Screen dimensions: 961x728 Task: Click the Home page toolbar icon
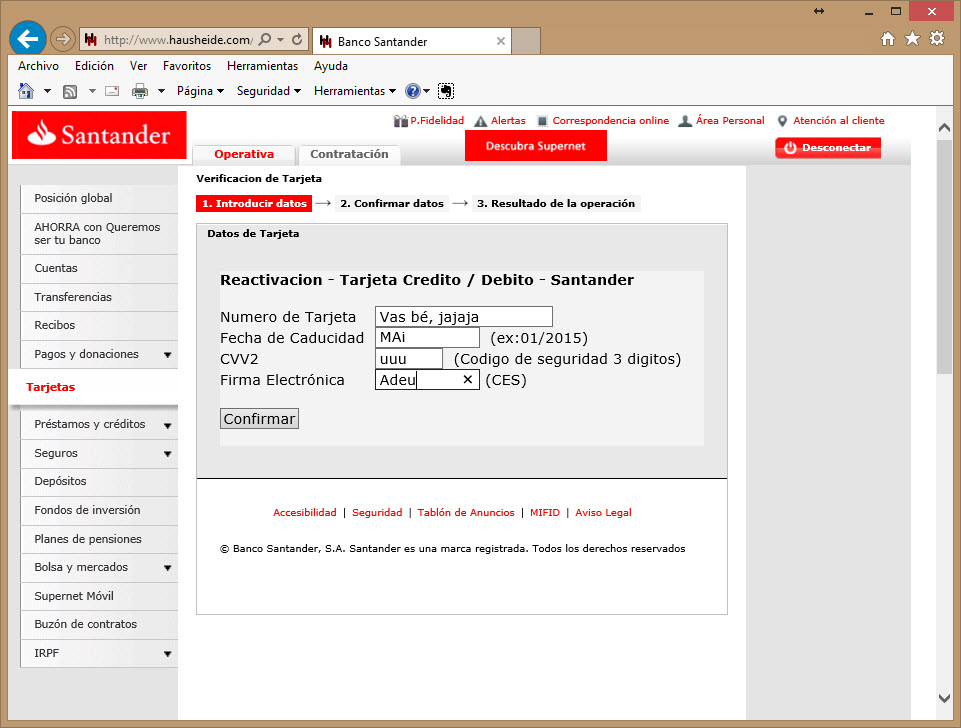[26, 91]
